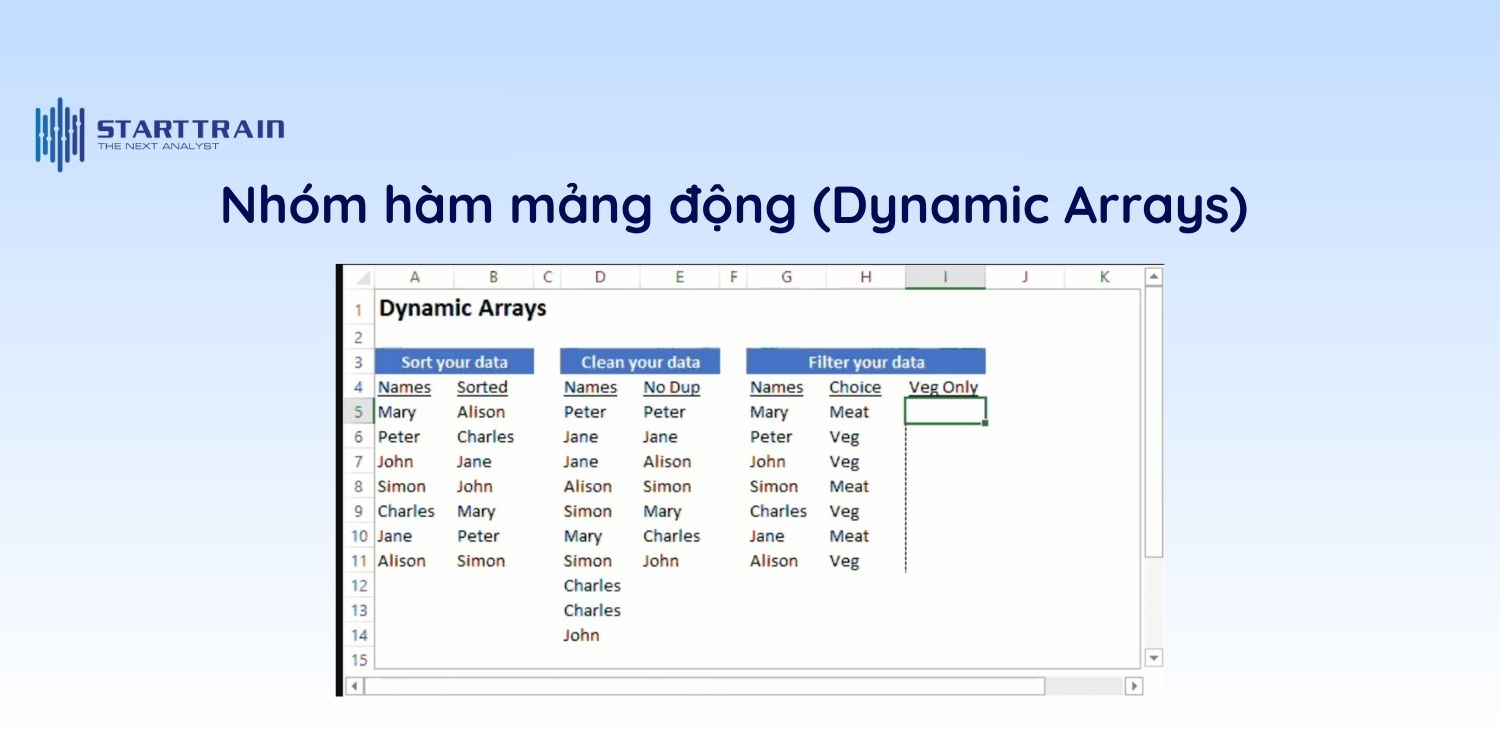Click the Veg Only header cell
Viewport: 1500px width, 741px height.
[943, 387]
